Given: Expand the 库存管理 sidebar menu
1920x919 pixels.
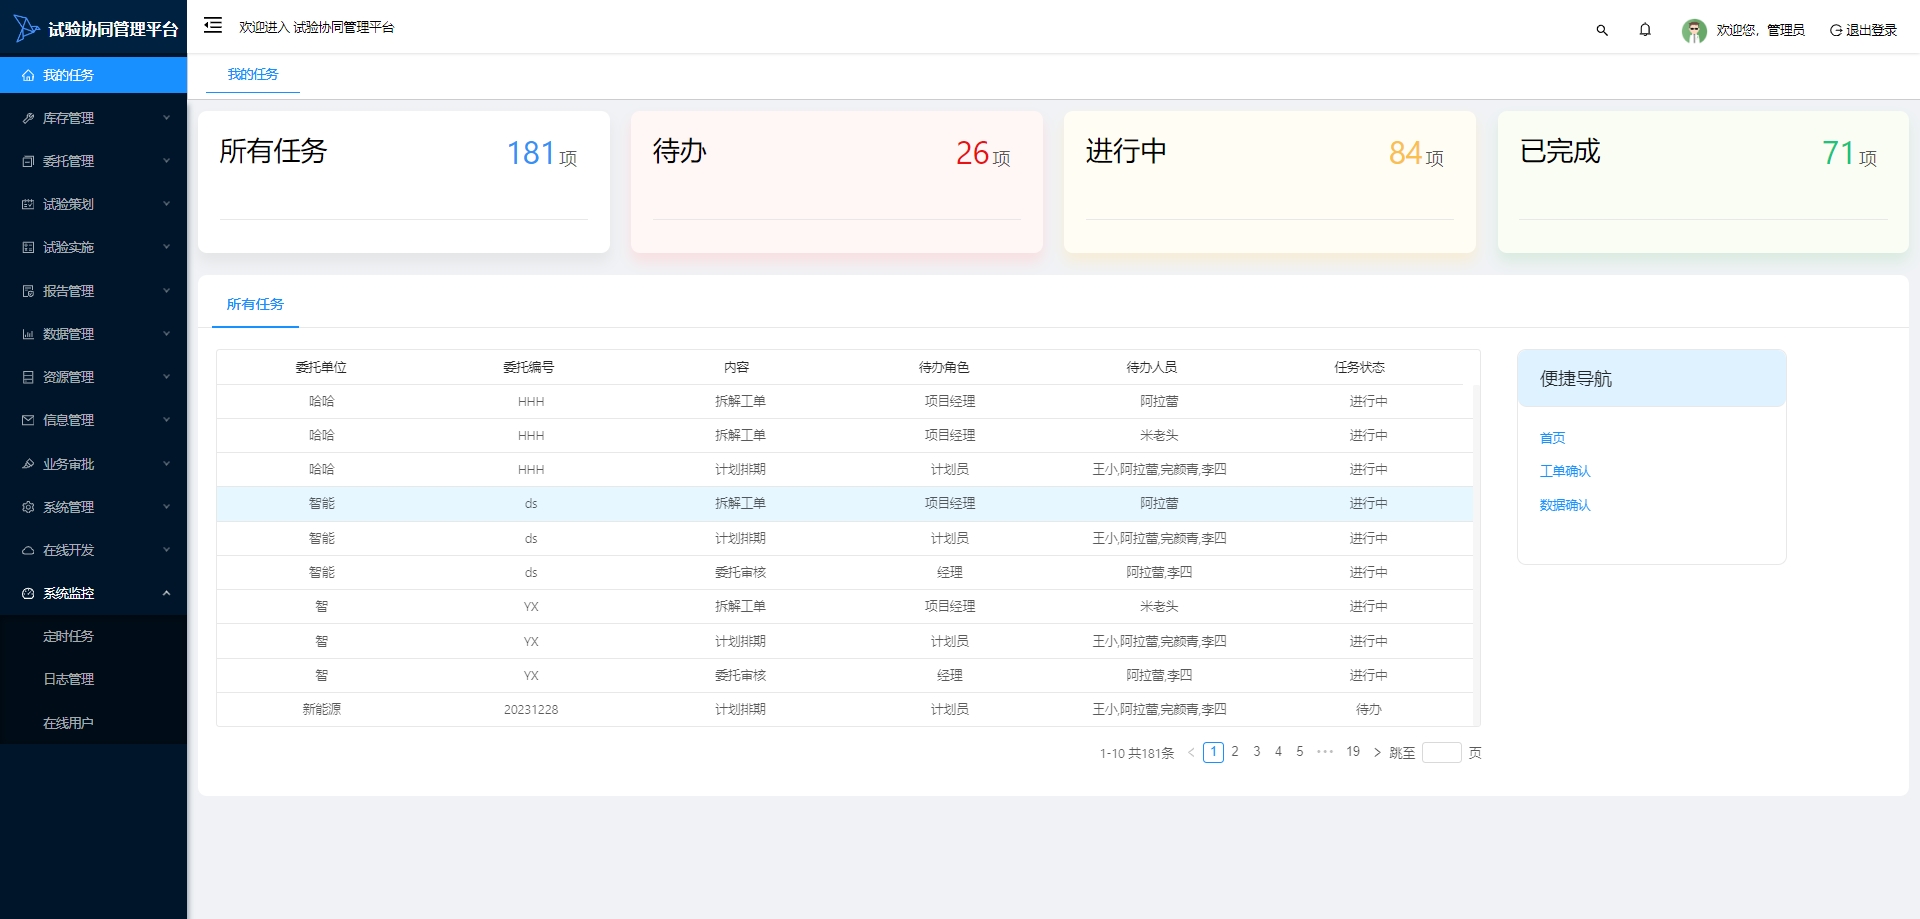Looking at the screenshot, I should [93, 118].
